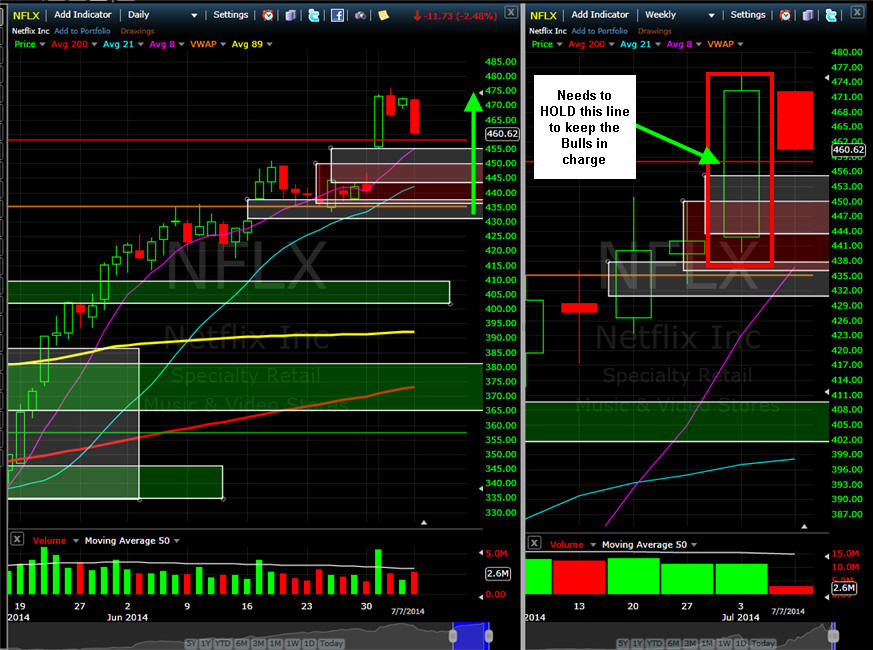Viewport: 873px width, 650px height.
Task: Share Daily chart via Facebook icon
Action: 337,15
